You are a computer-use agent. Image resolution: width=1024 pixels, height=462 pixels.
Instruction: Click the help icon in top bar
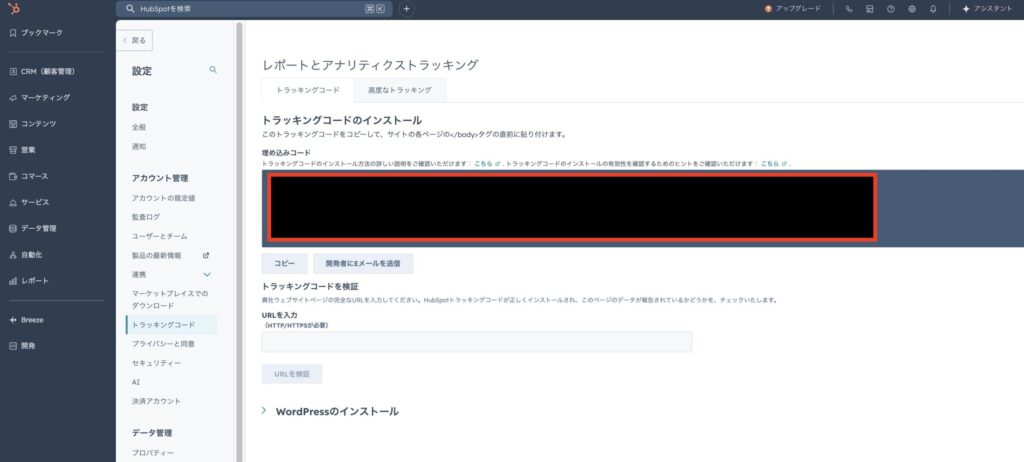(890, 9)
